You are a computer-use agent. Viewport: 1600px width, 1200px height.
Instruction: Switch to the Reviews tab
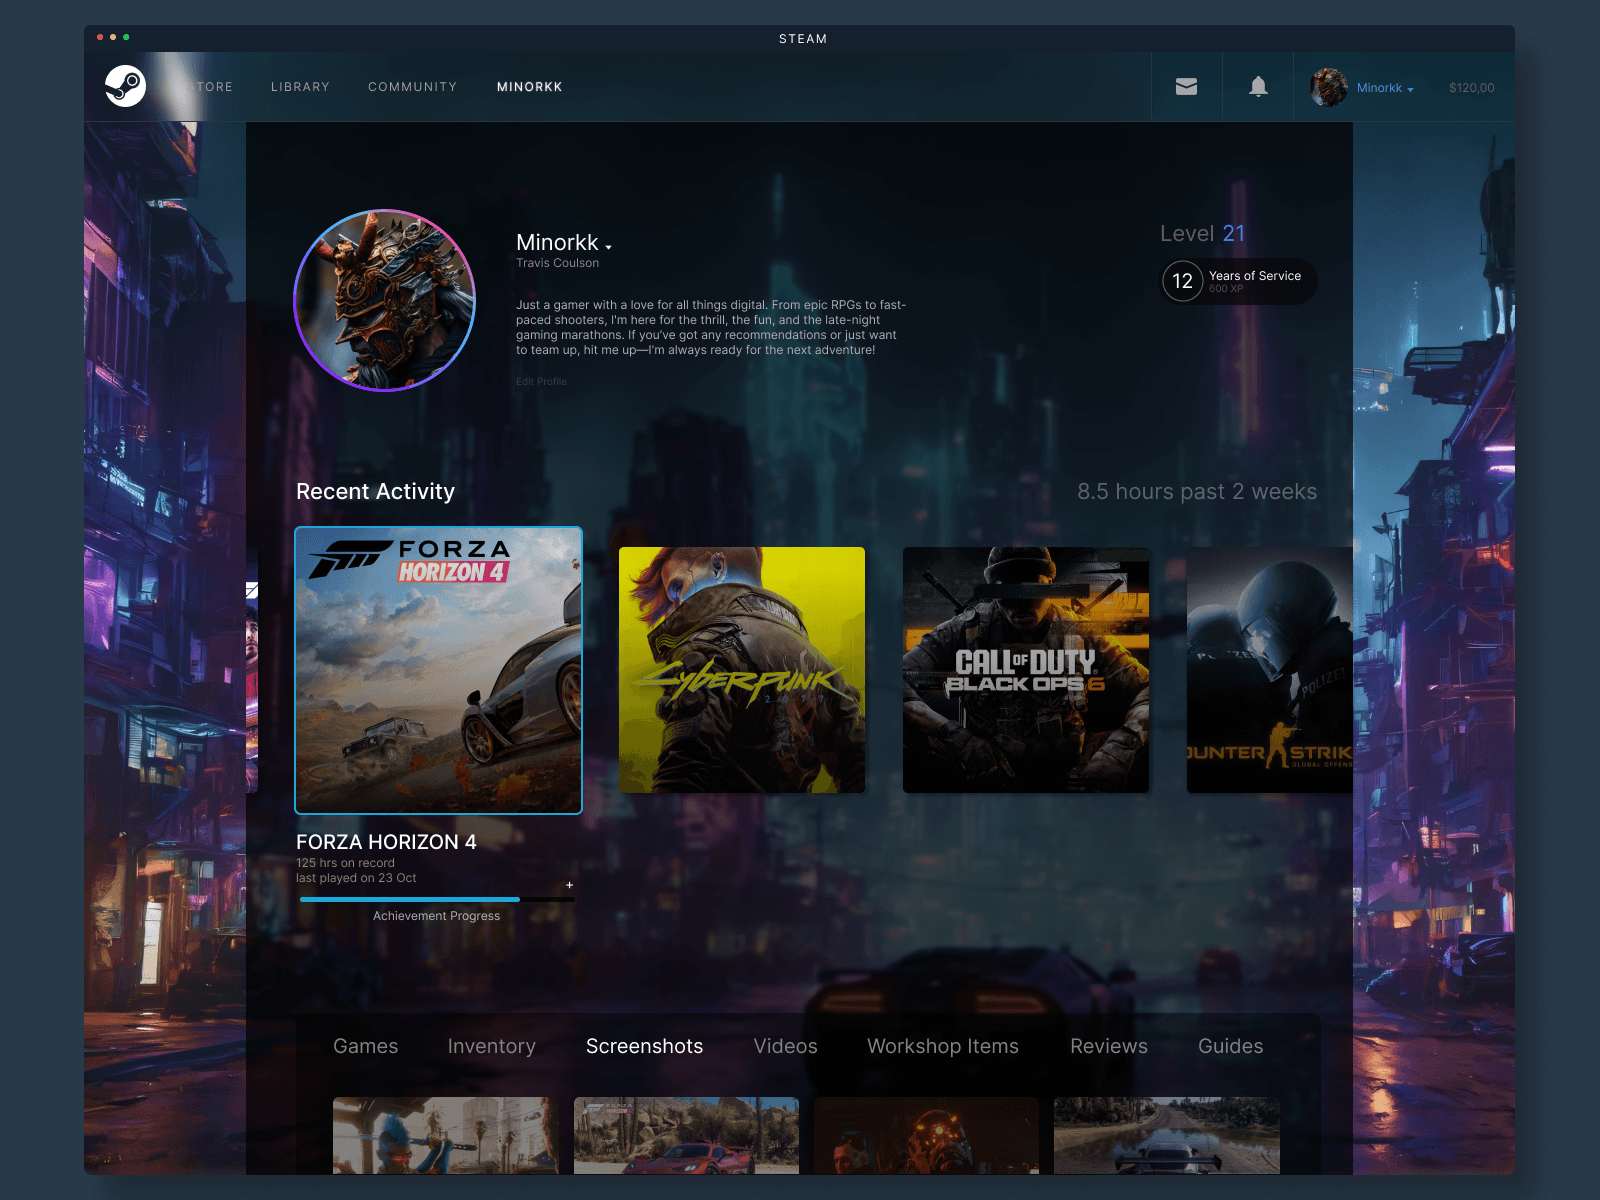(1108, 1046)
